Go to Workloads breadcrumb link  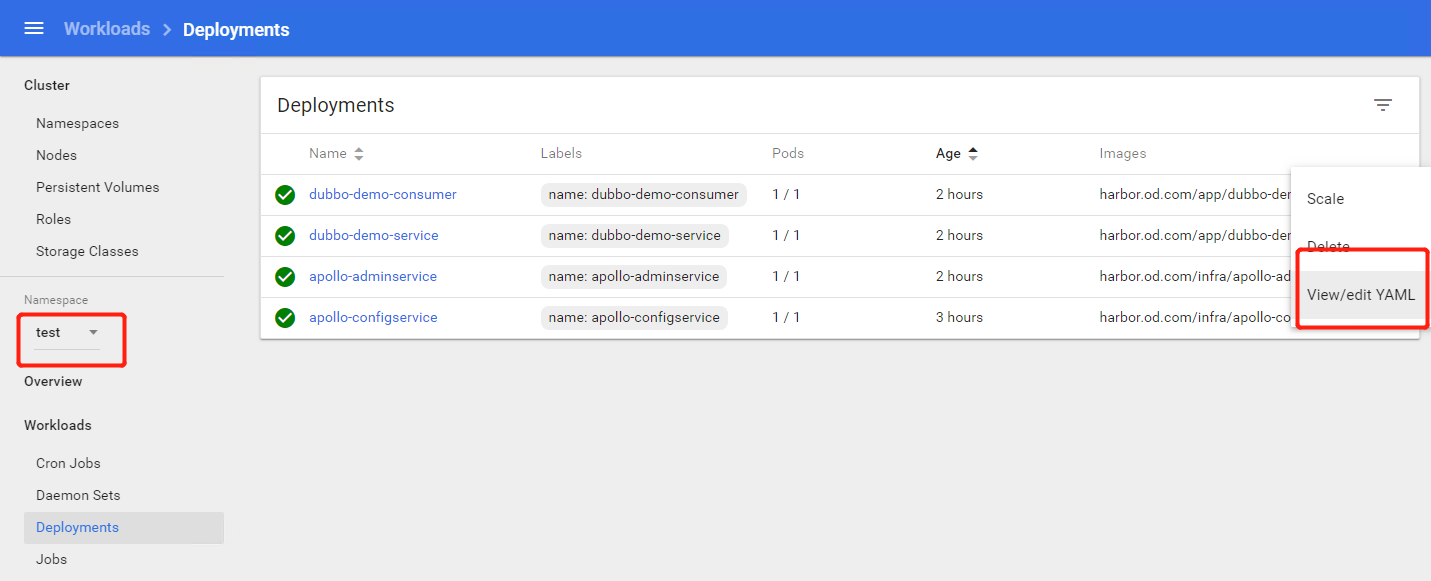(x=107, y=29)
